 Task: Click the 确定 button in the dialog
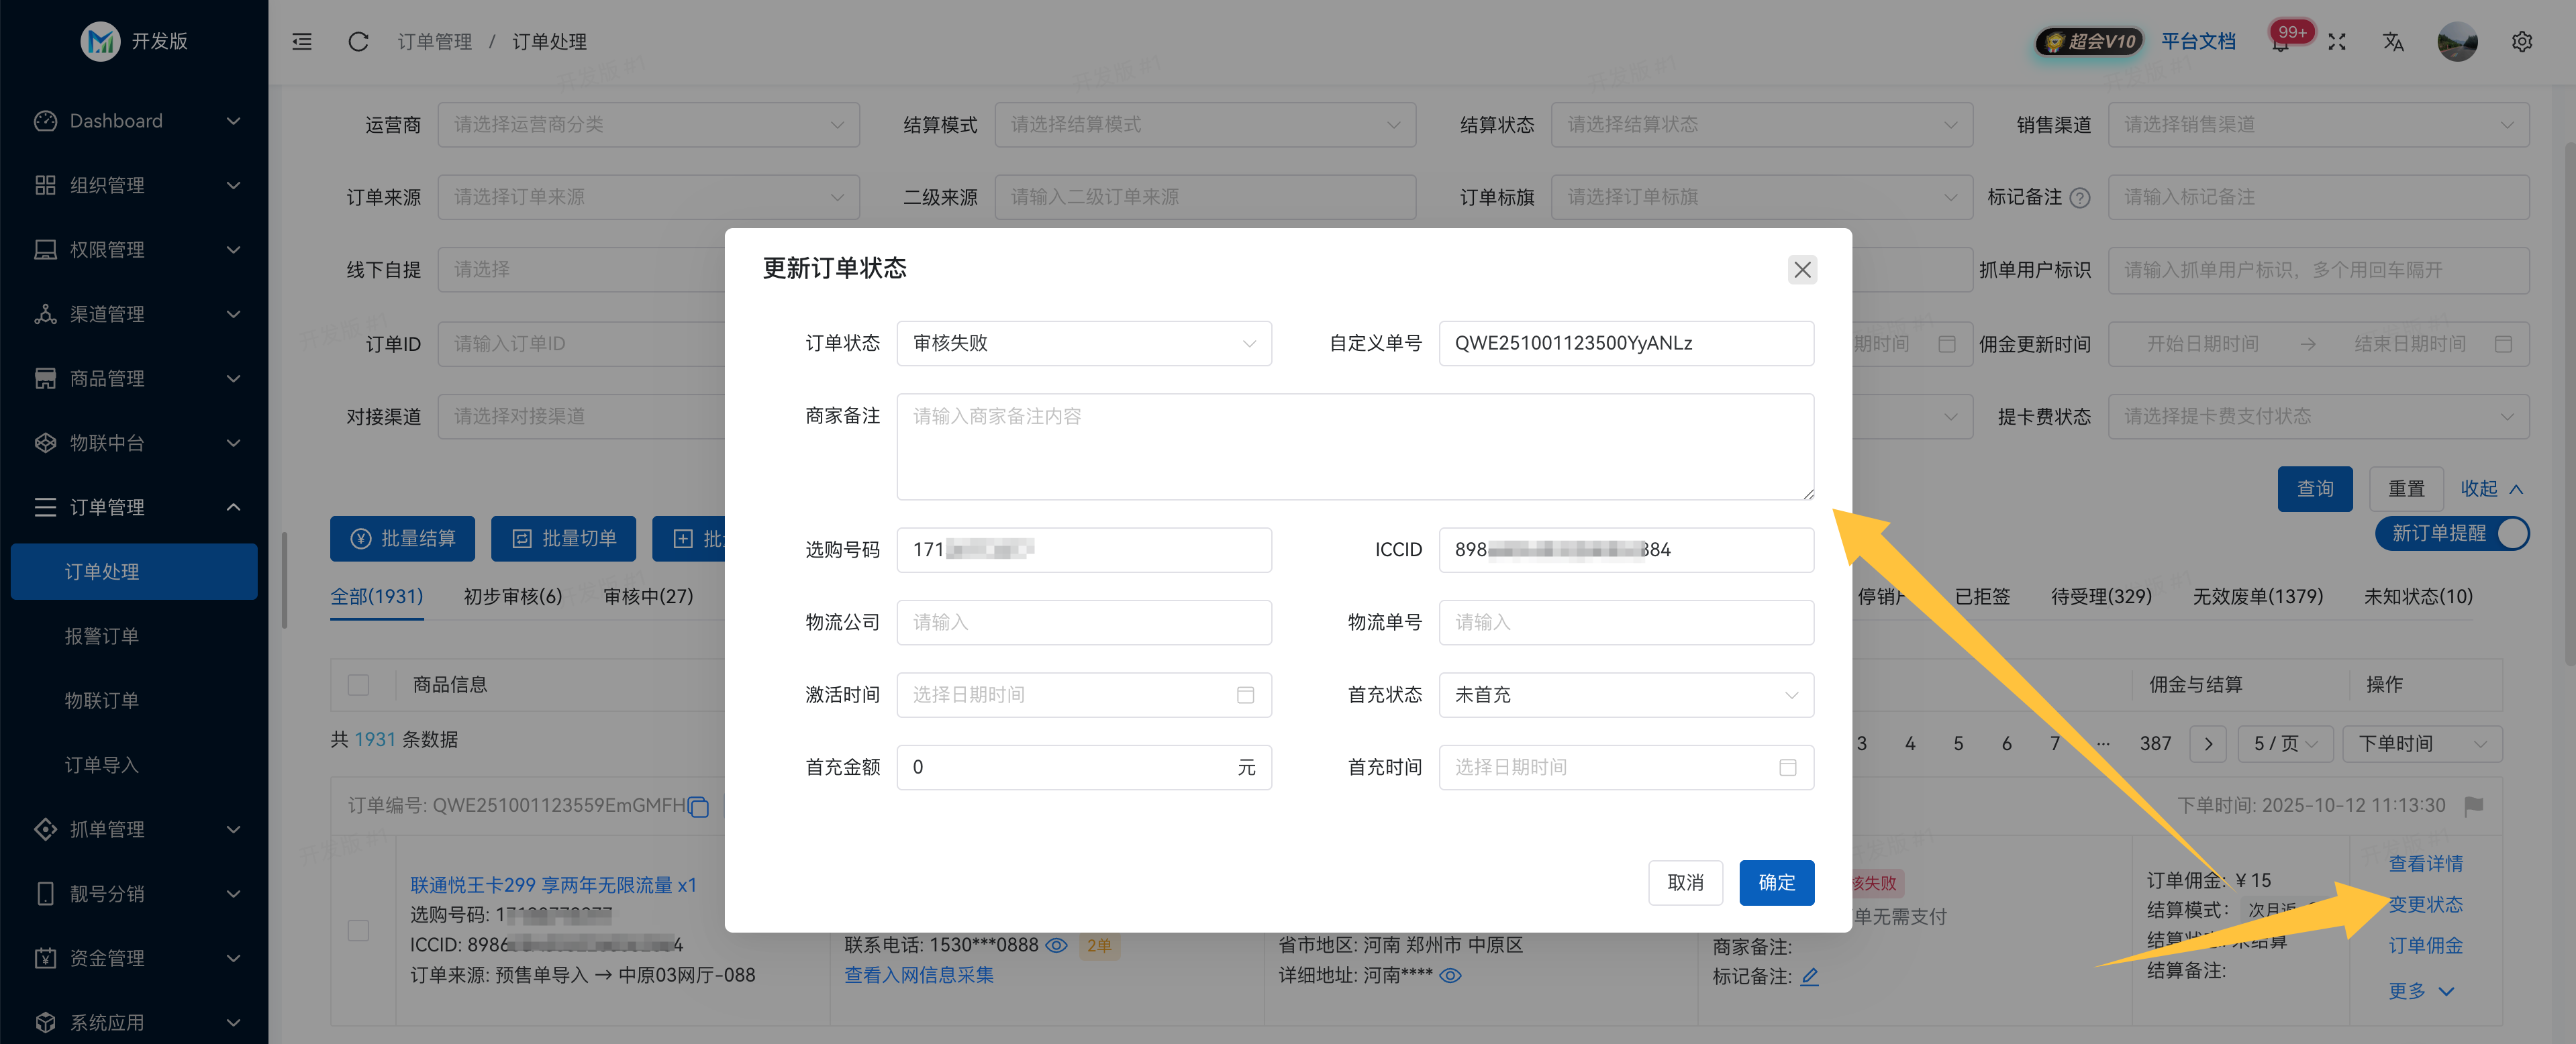(1777, 882)
